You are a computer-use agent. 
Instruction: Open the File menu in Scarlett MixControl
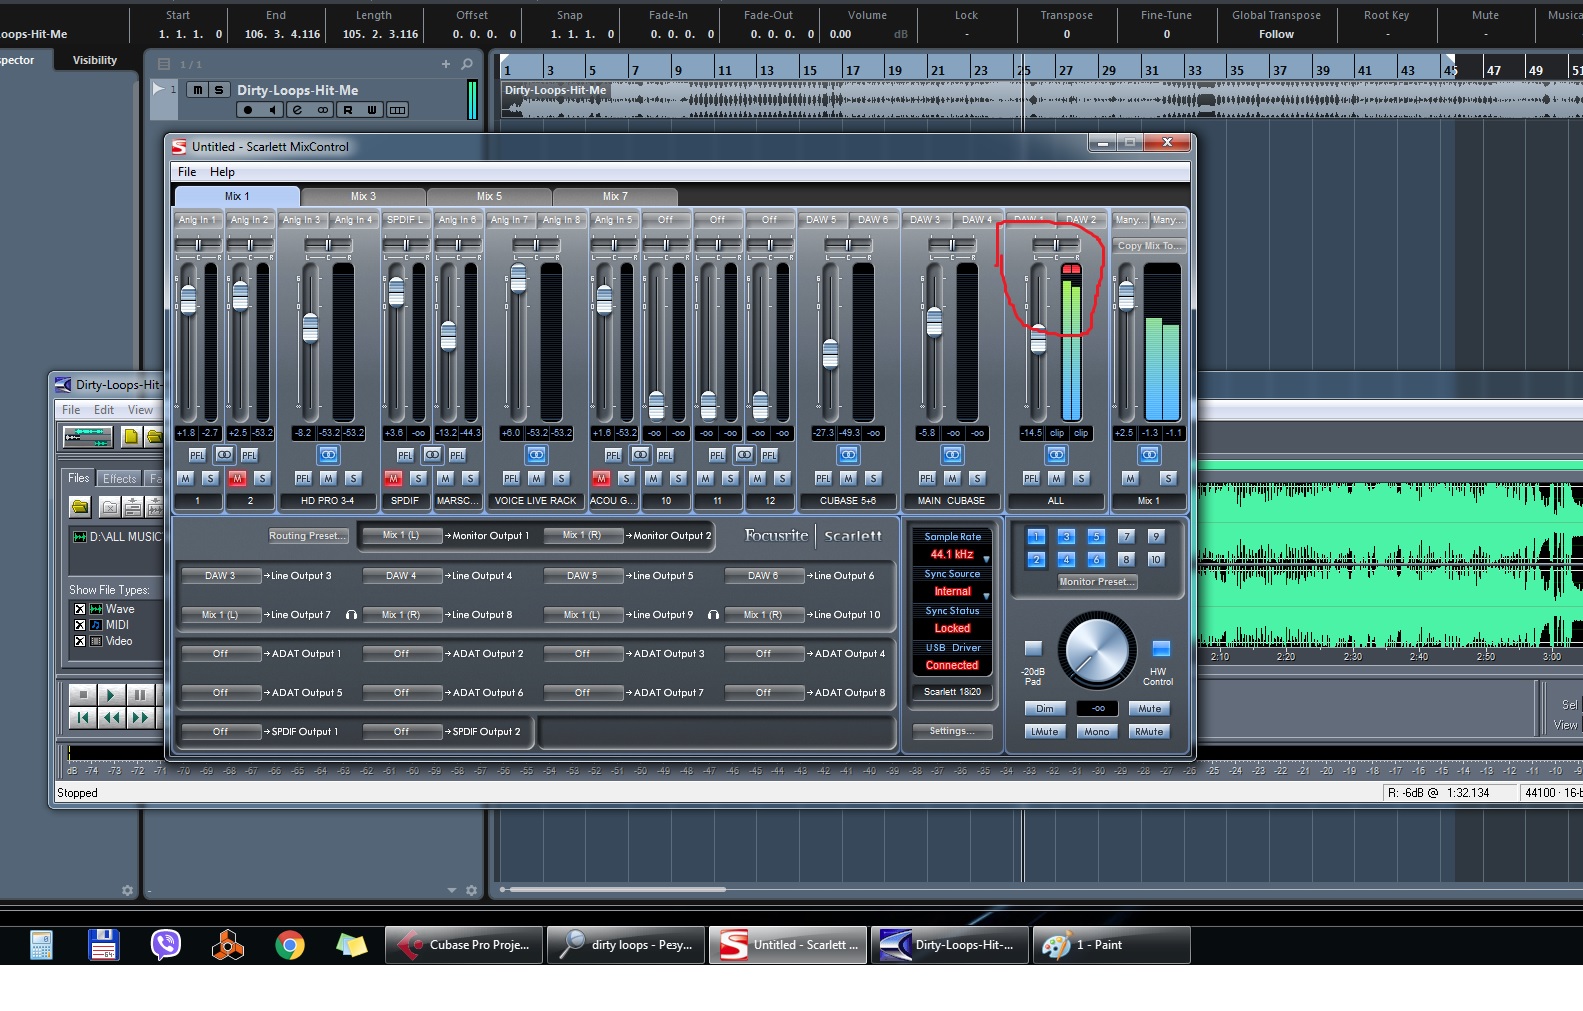[x=187, y=172]
